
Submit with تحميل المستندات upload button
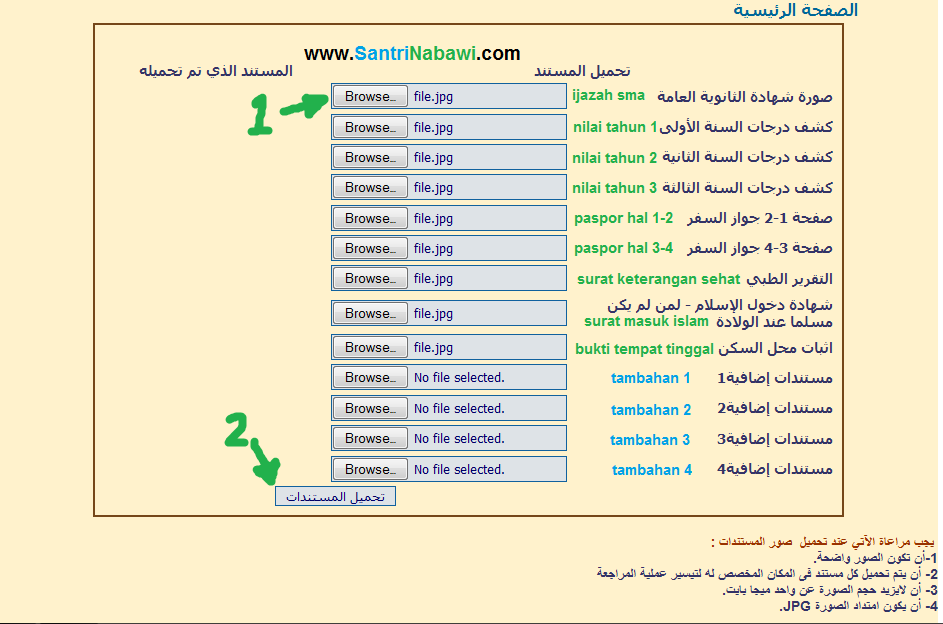pyautogui.click(x=336, y=497)
